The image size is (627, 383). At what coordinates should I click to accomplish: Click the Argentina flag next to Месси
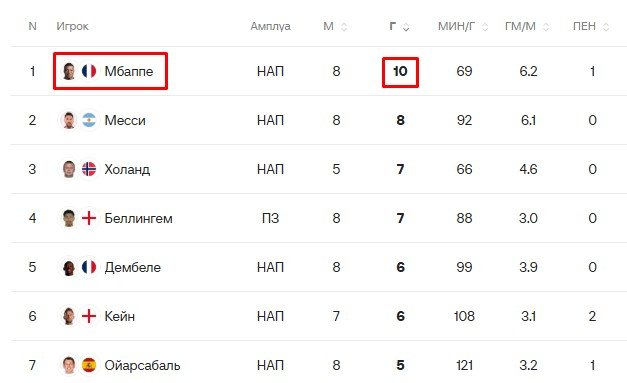(89, 120)
